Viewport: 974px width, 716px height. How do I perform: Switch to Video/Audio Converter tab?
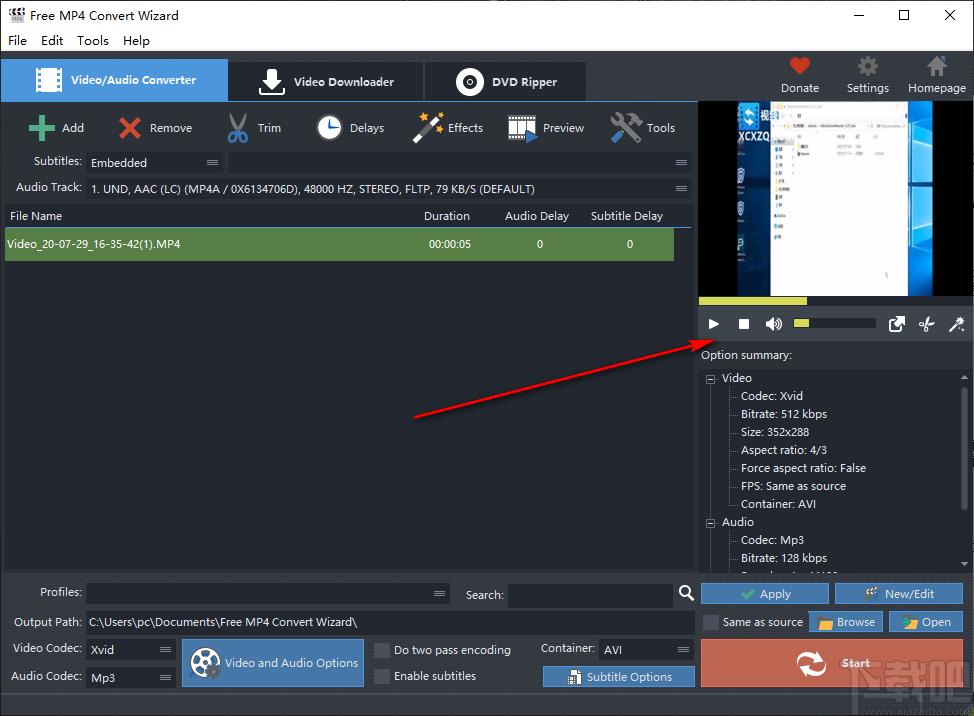click(x=114, y=80)
